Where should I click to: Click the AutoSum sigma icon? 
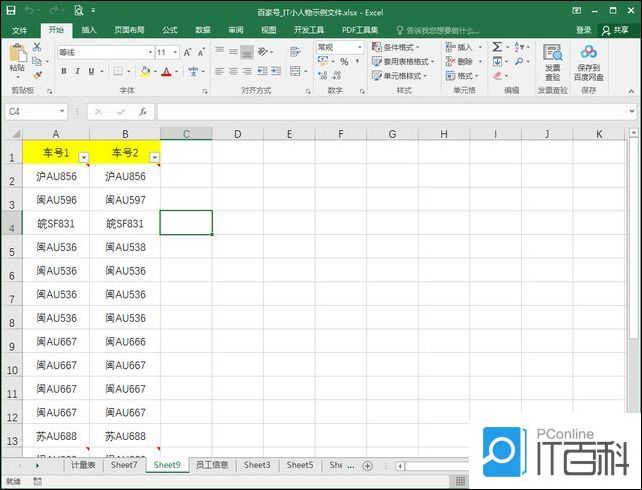pos(497,47)
